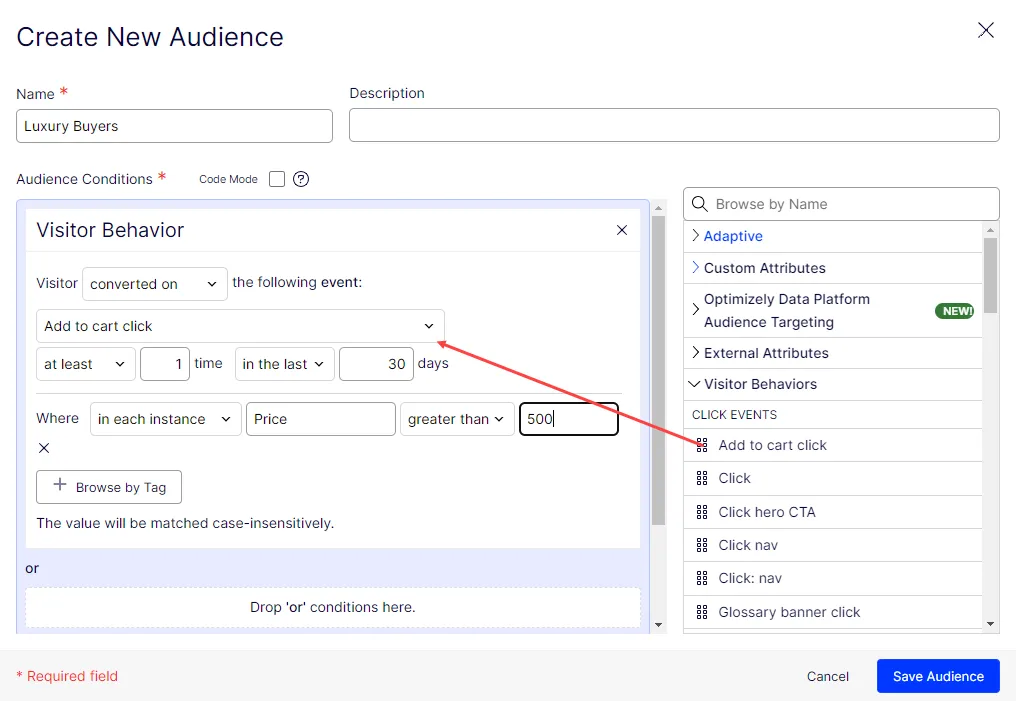This screenshot has height=701, width=1016.
Task: Open the 'greater than' operator dropdown
Action: point(457,419)
